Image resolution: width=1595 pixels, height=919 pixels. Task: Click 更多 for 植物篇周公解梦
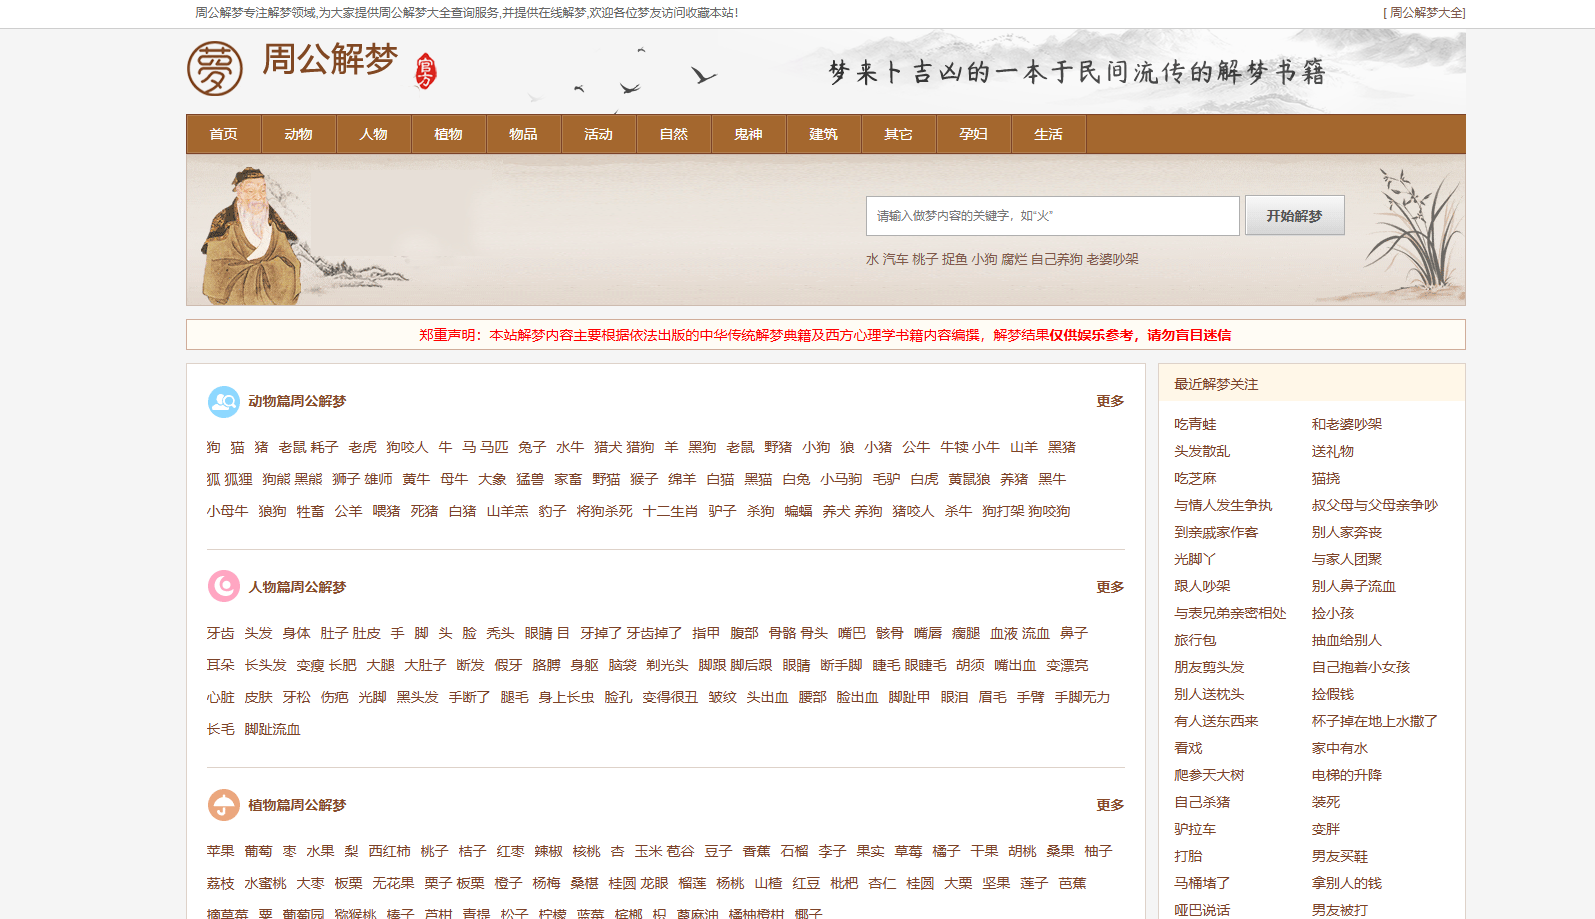[x=1110, y=805]
